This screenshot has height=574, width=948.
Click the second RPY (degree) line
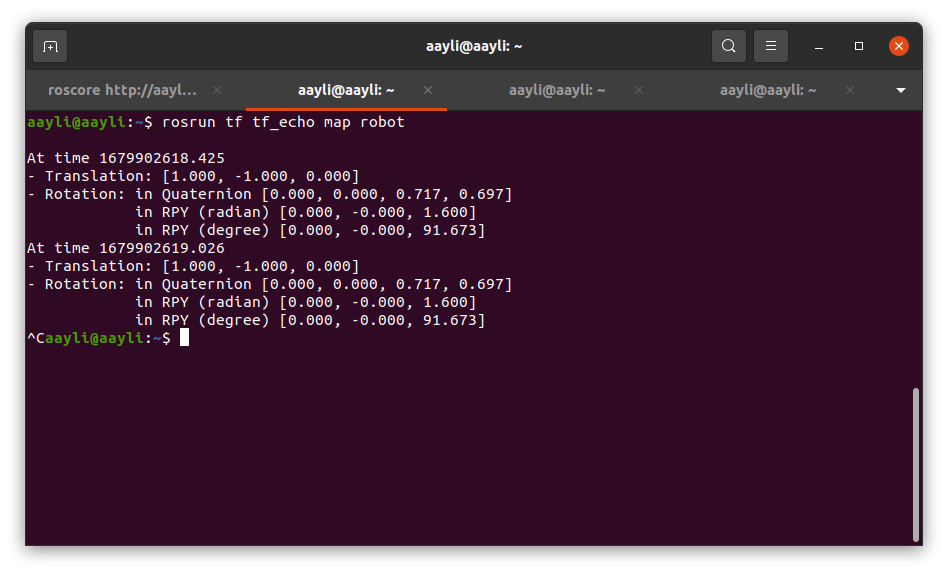point(310,321)
